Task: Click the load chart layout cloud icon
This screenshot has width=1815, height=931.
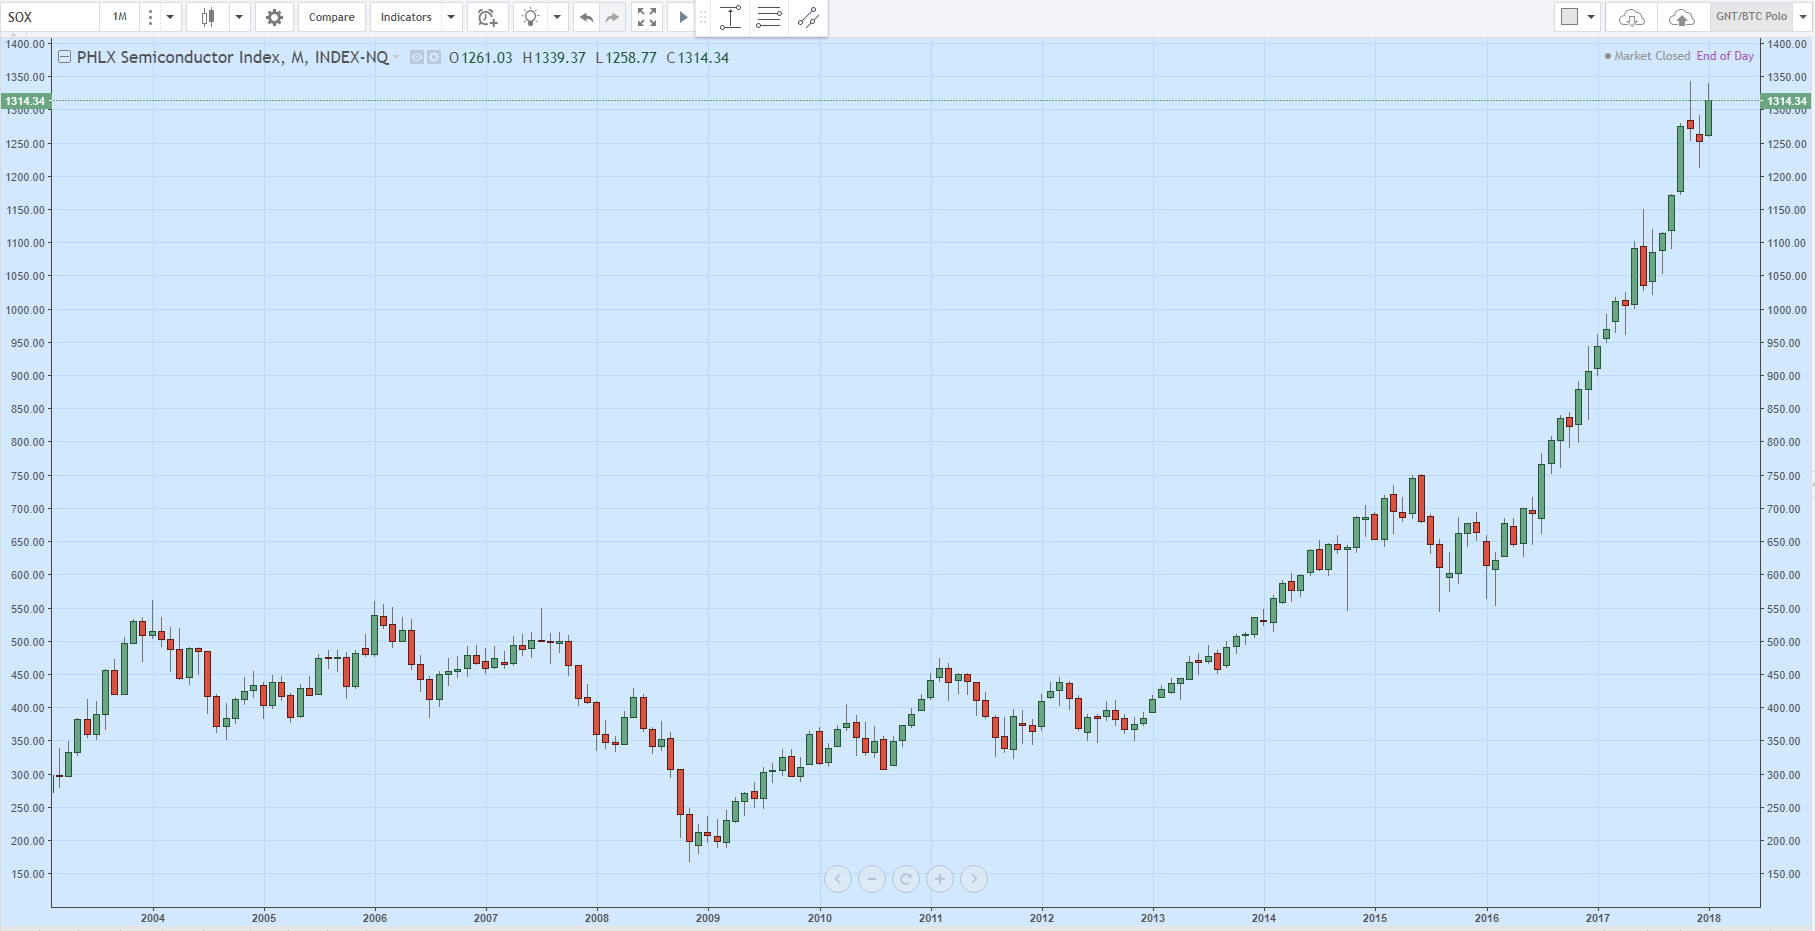Action: (1631, 17)
